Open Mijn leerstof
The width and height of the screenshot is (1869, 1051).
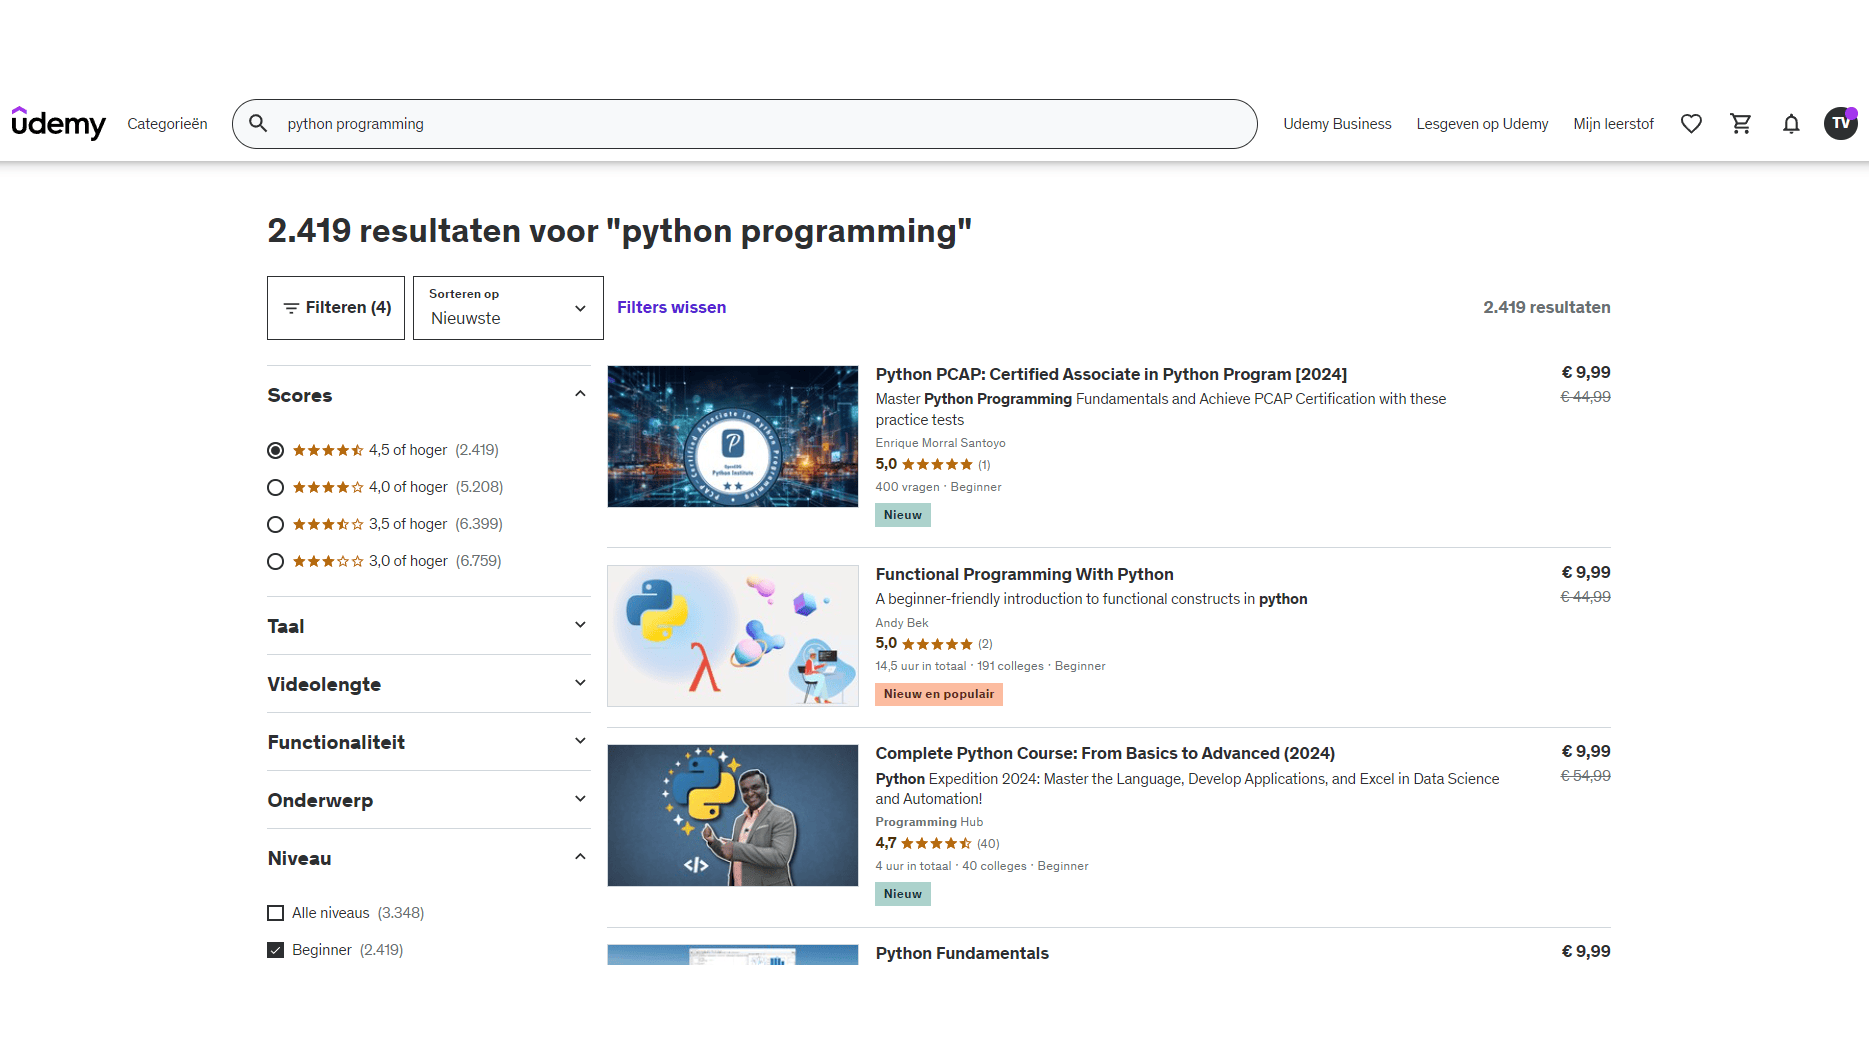(1613, 123)
